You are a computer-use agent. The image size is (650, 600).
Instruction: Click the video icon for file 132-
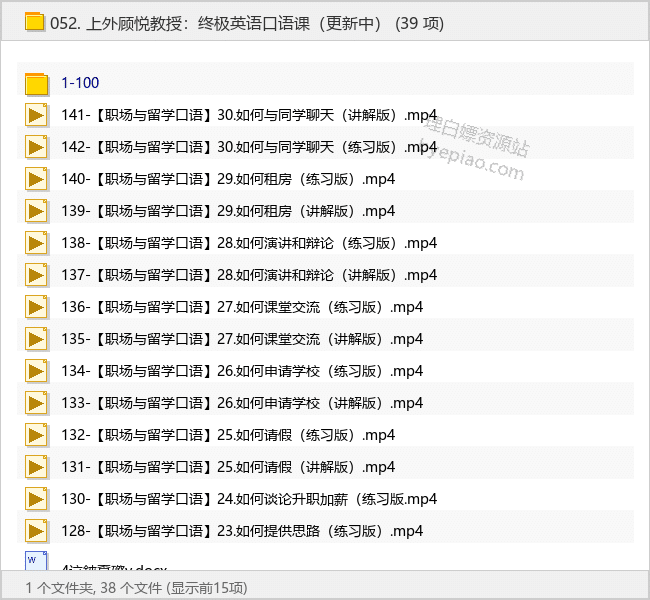[36, 435]
